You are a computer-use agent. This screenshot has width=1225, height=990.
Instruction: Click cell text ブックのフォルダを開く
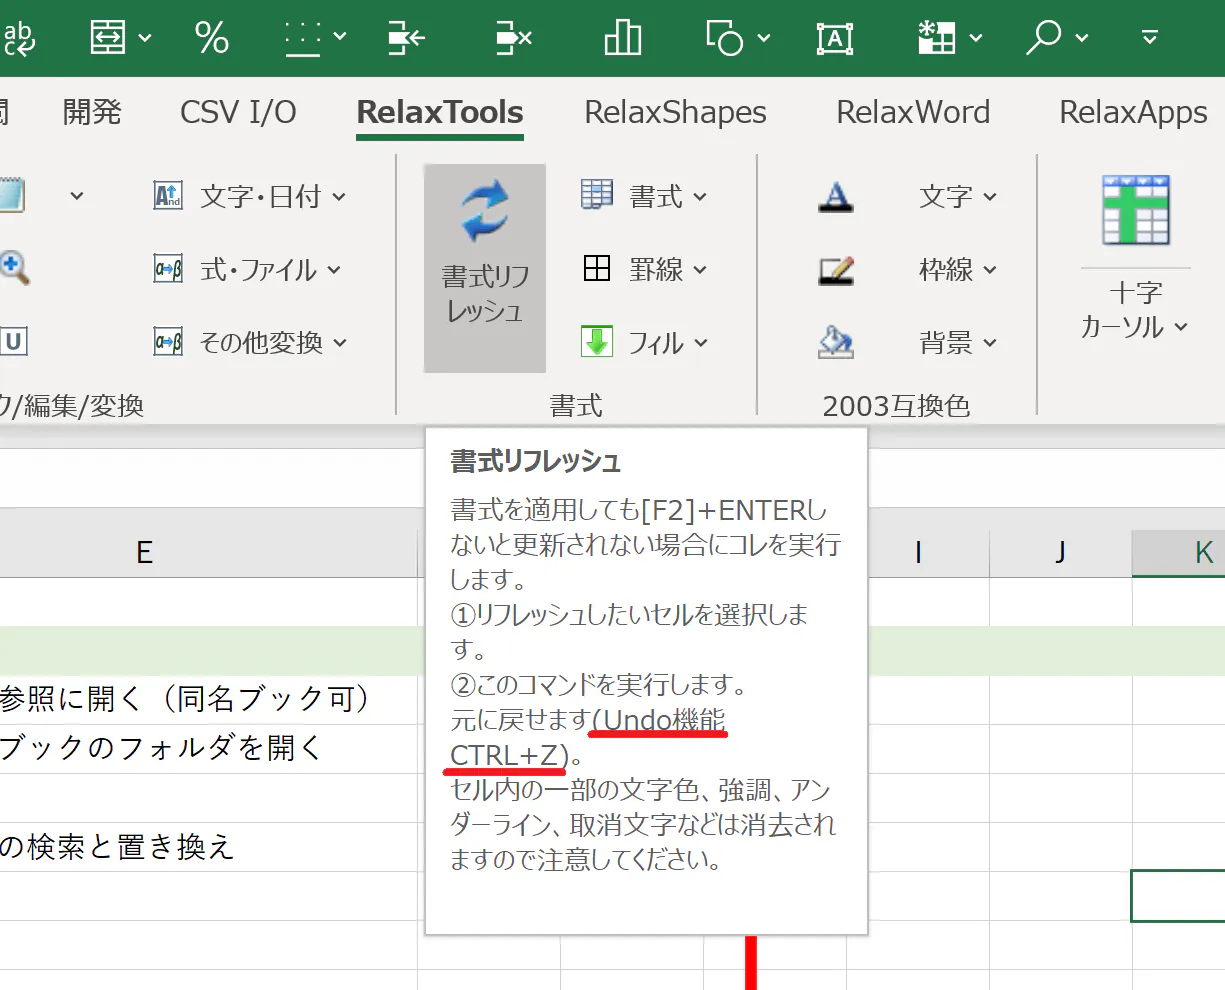[161, 748]
